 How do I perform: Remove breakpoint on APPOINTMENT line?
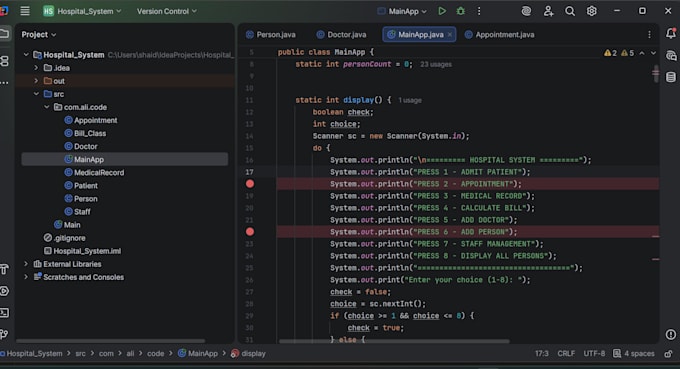[x=250, y=184]
